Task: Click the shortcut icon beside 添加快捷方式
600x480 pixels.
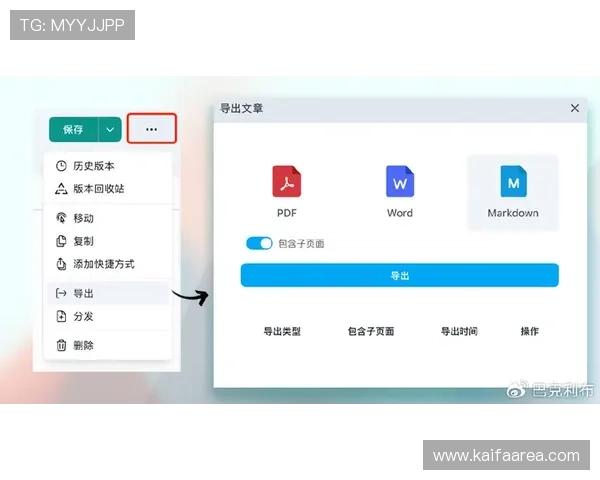Action: point(61,264)
